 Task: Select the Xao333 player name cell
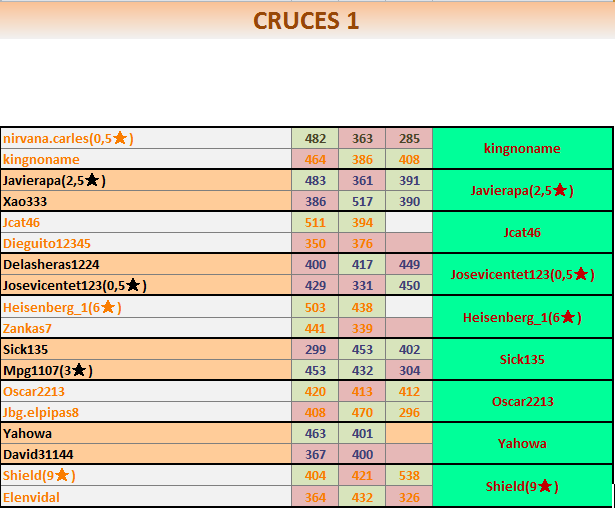point(145,201)
